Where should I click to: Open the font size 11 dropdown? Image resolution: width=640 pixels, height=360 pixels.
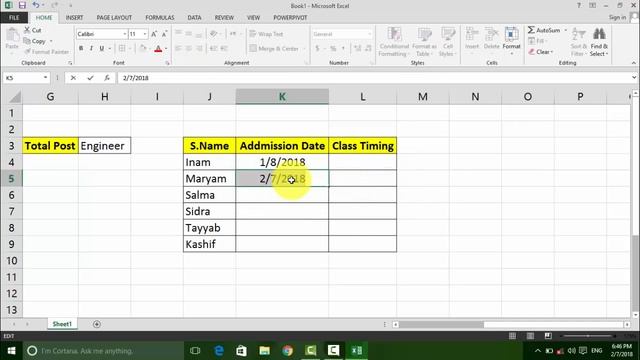coord(145,34)
